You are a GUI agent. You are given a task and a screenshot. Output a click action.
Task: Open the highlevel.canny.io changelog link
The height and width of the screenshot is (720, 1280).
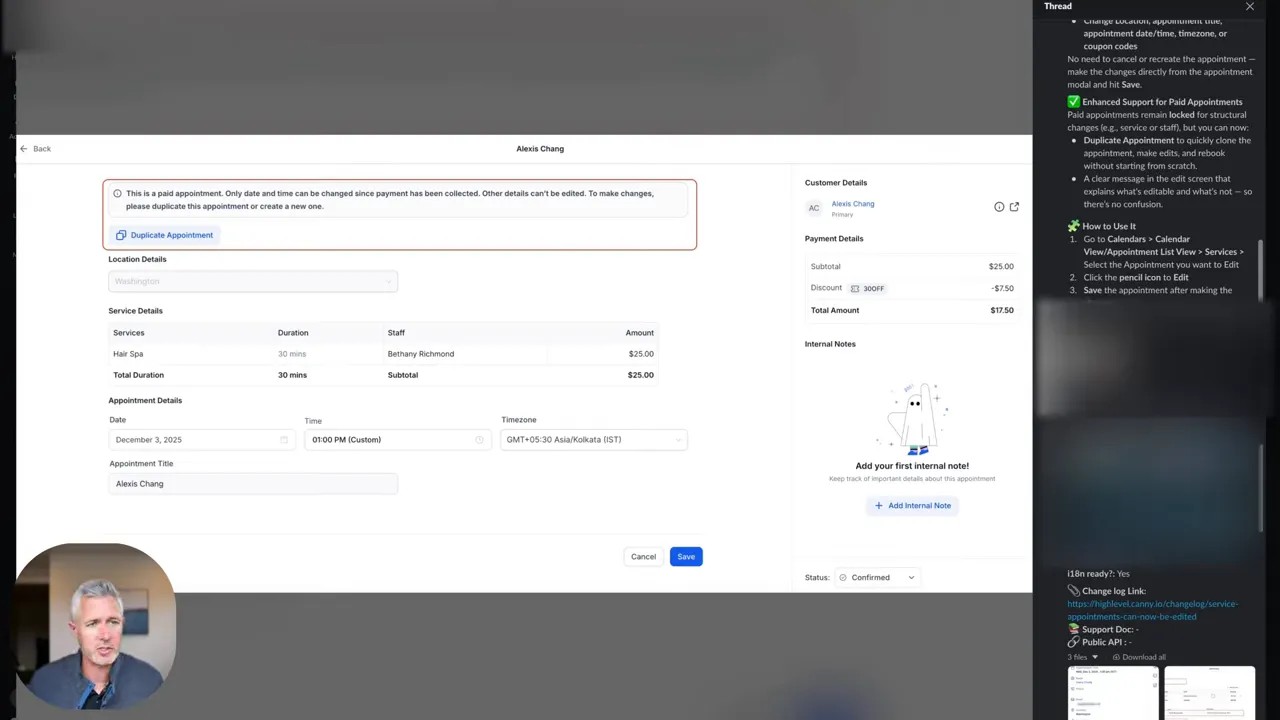(x=1152, y=610)
